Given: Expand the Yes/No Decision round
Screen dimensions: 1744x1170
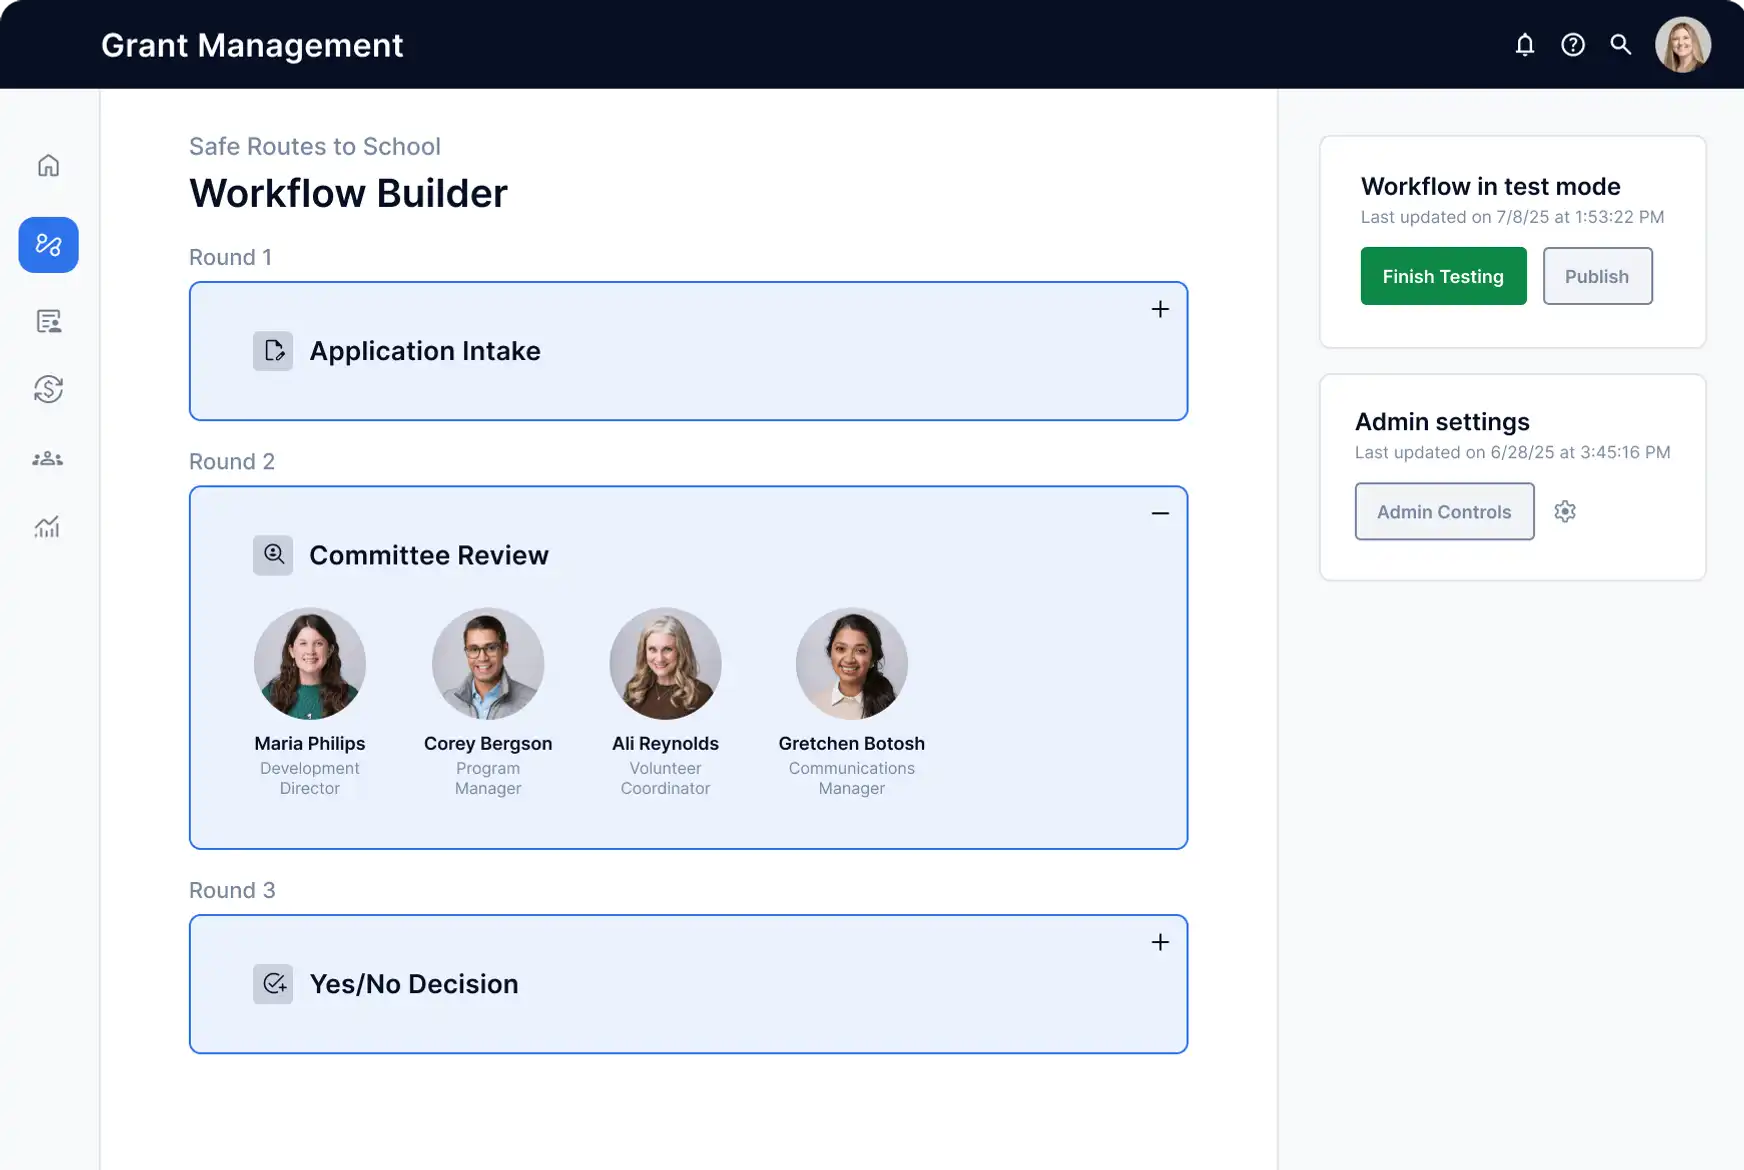Looking at the screenshot, I should (x=1160, y=942).
